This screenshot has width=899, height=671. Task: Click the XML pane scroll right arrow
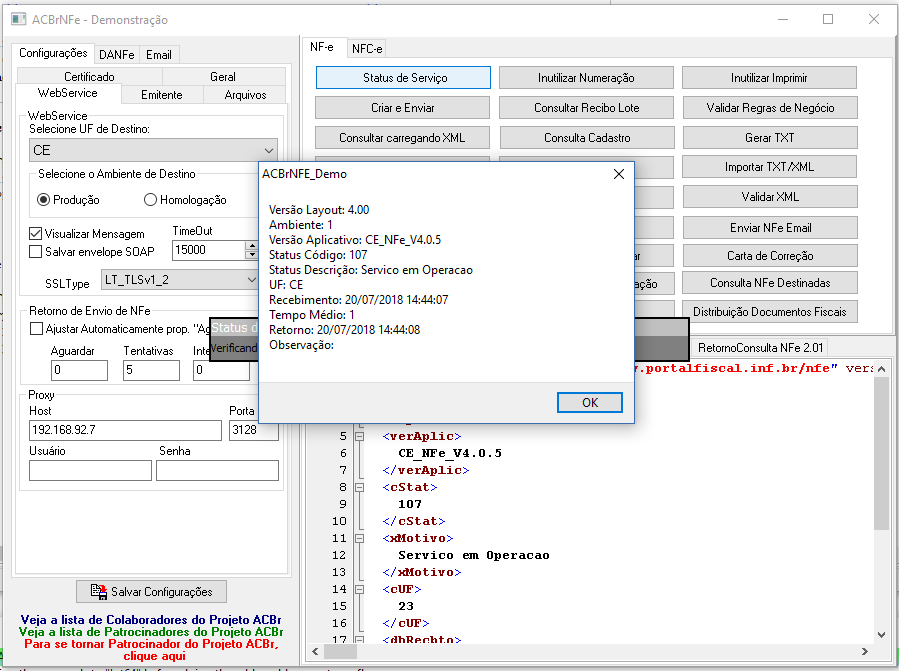coord(865,652)
